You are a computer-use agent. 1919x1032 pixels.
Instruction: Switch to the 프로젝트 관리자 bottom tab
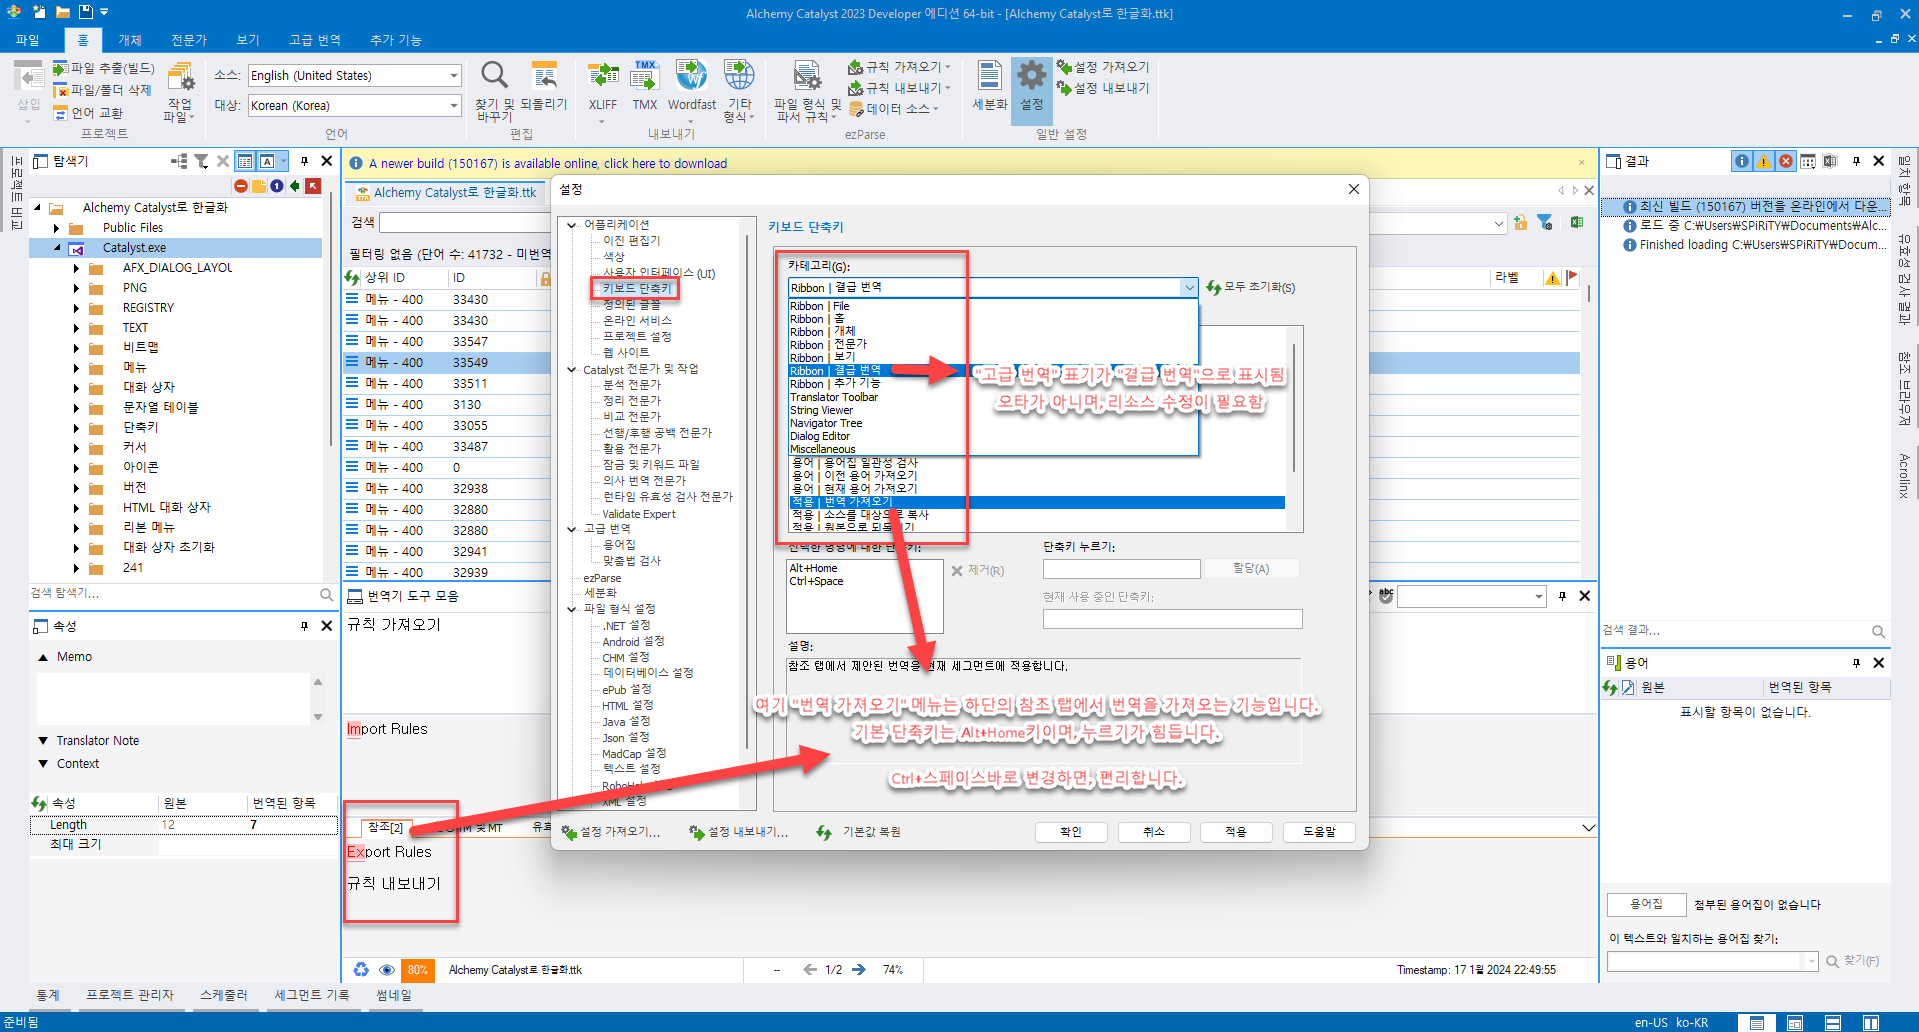(x=130, y=995)
